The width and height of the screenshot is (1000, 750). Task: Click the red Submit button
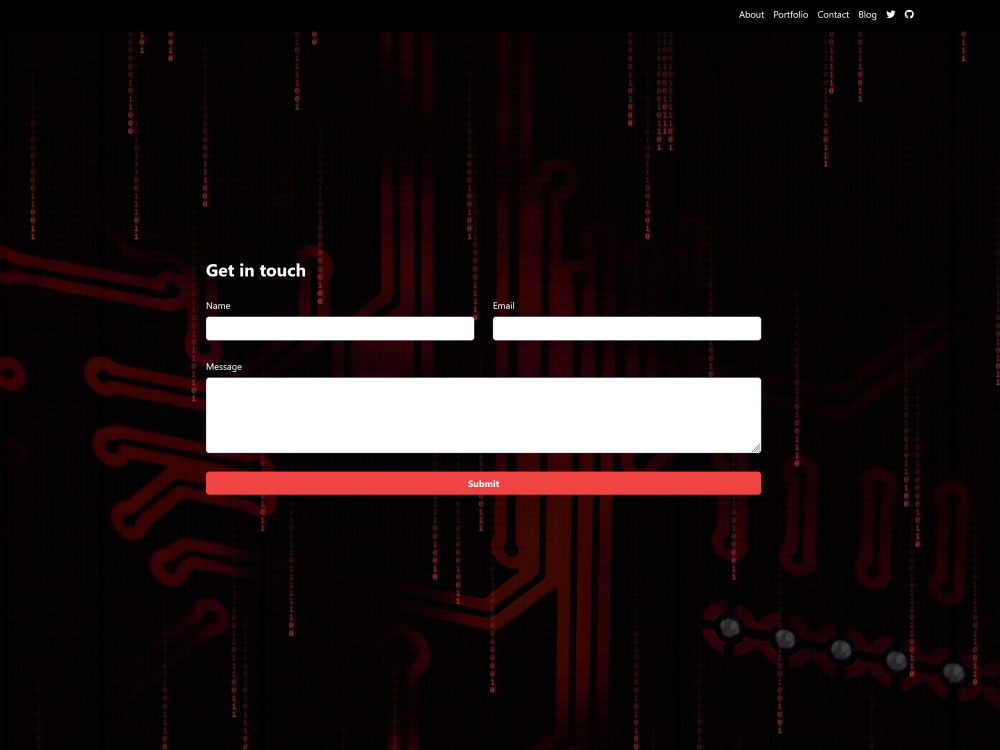[483, 483]
